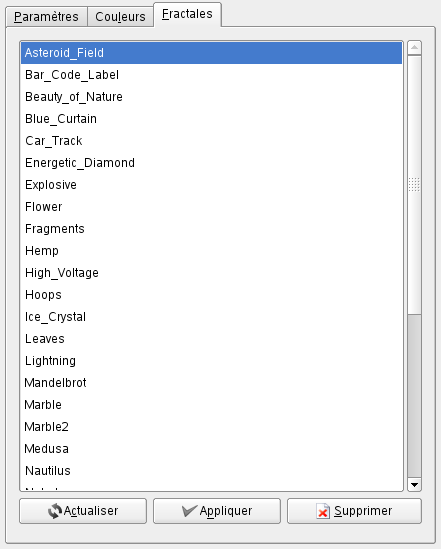Refresh the list with Actualiser
Screen dimensions: 441x549
click(x=83, y=511)
